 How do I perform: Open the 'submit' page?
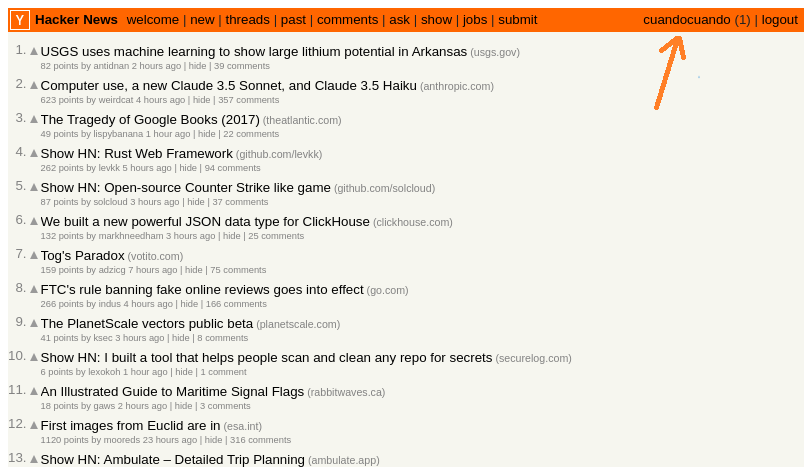tap(517, 20)
